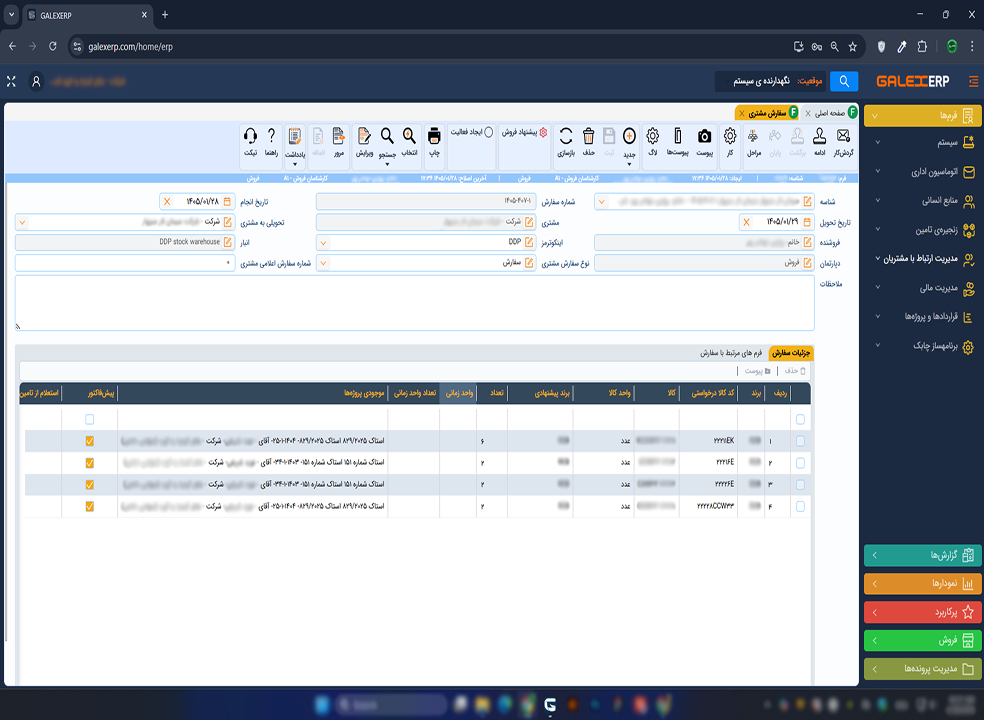
Task: Click the browser address bar
Action: click(x=433, y=46)
